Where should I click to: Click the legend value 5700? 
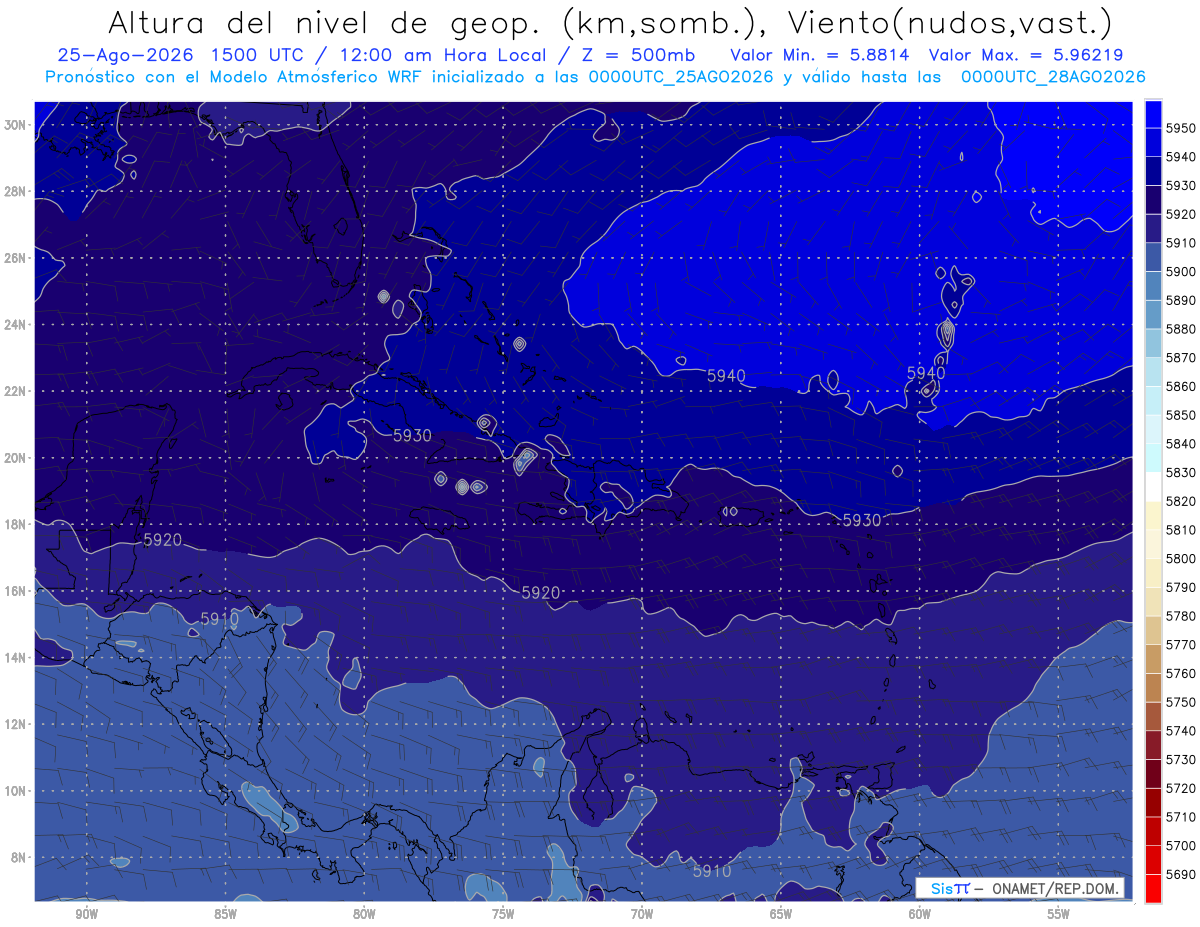coord(1180,845)
